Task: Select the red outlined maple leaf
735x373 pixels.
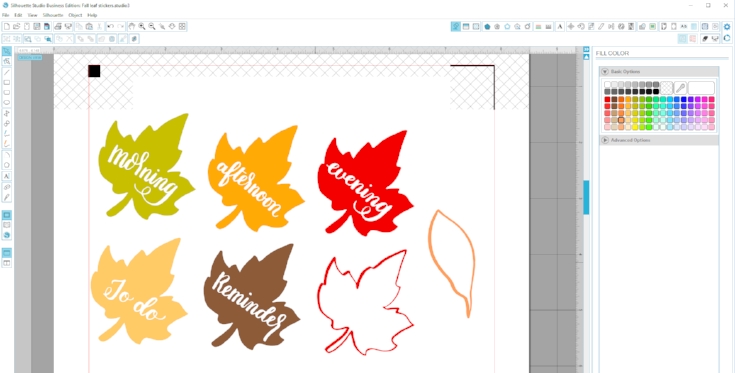Action: 365,303
